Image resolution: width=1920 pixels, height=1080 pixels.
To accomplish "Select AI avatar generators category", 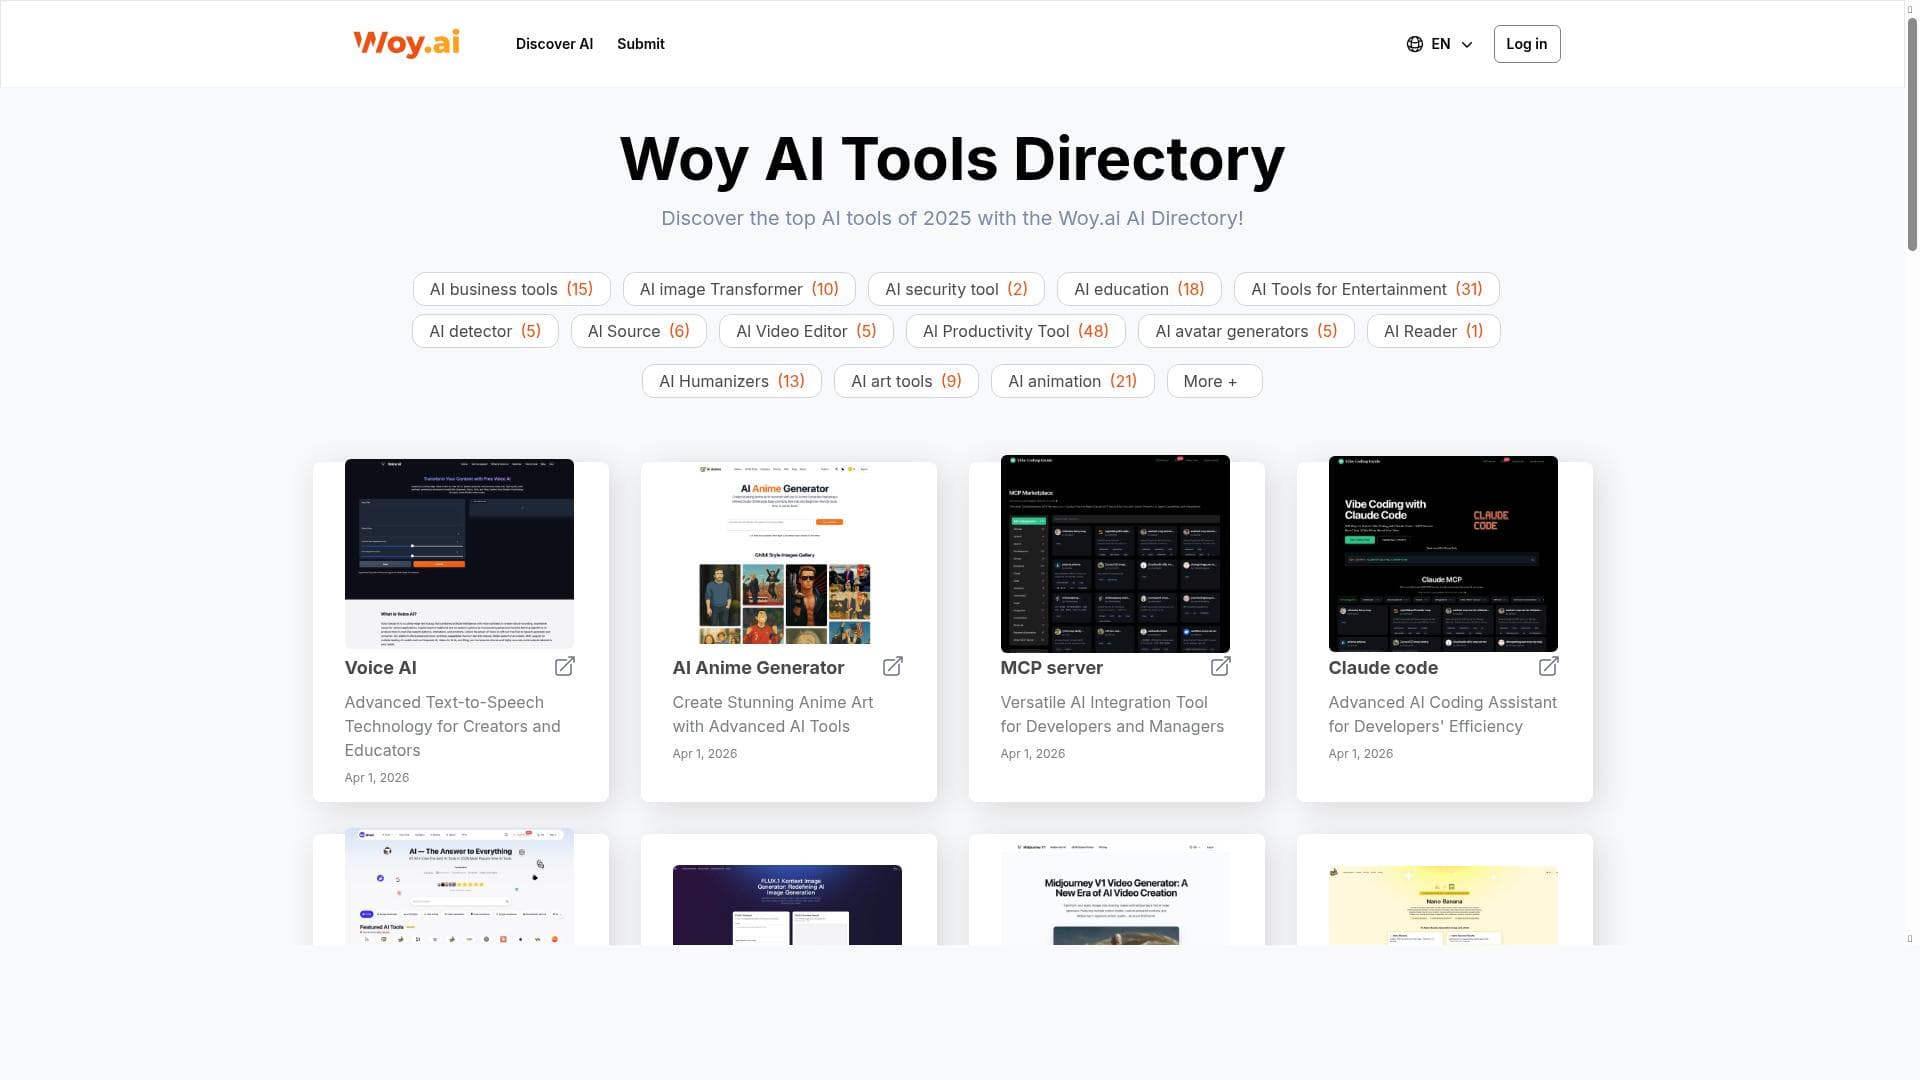I will (x=1246, y=331).
